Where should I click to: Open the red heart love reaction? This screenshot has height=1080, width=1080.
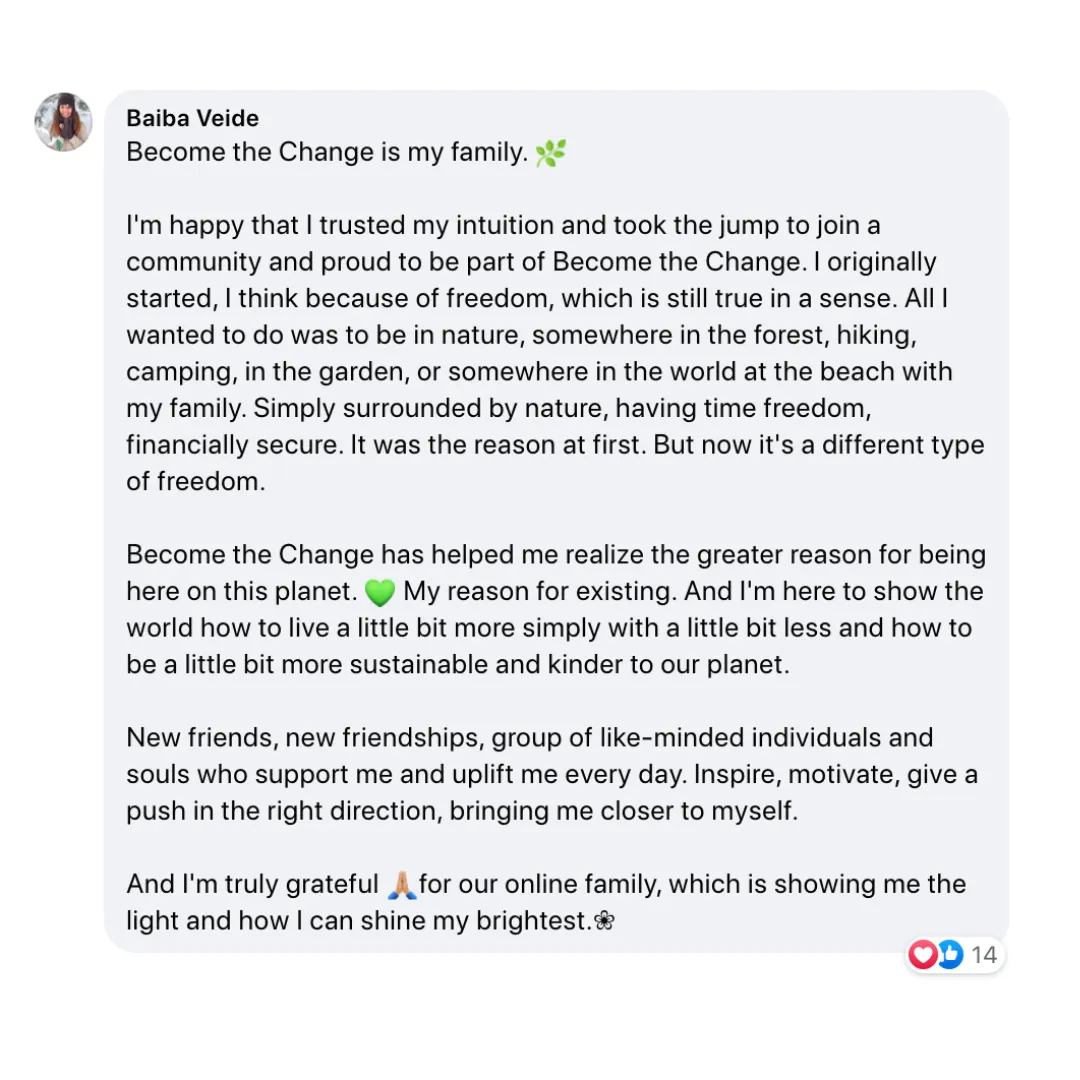click(x=923, y=955)
